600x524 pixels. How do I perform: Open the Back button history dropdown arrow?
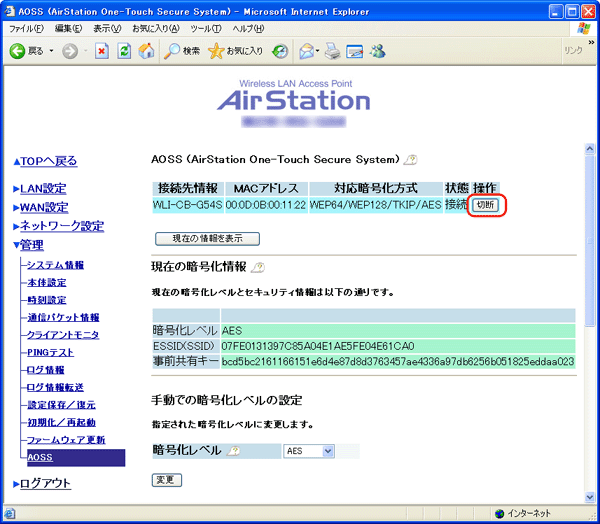click(51, 51)
